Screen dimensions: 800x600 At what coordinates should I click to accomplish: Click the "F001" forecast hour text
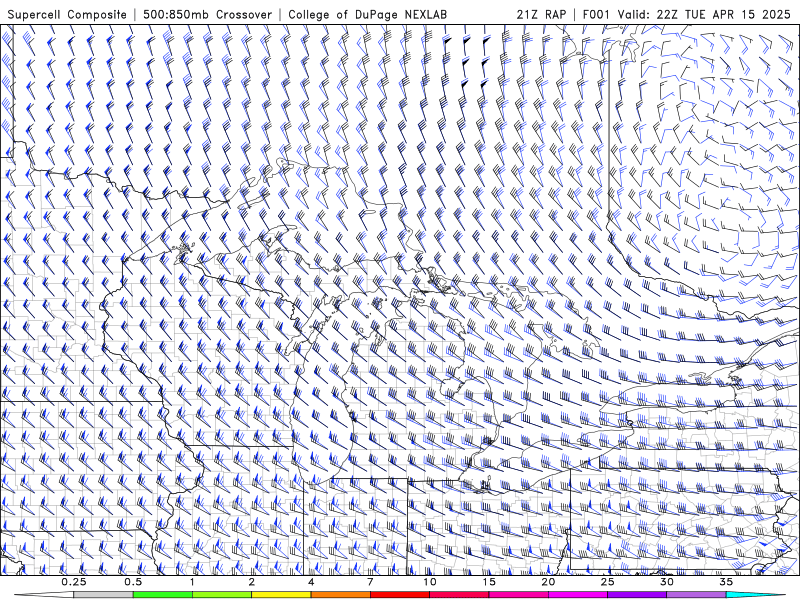click(596, 15)
